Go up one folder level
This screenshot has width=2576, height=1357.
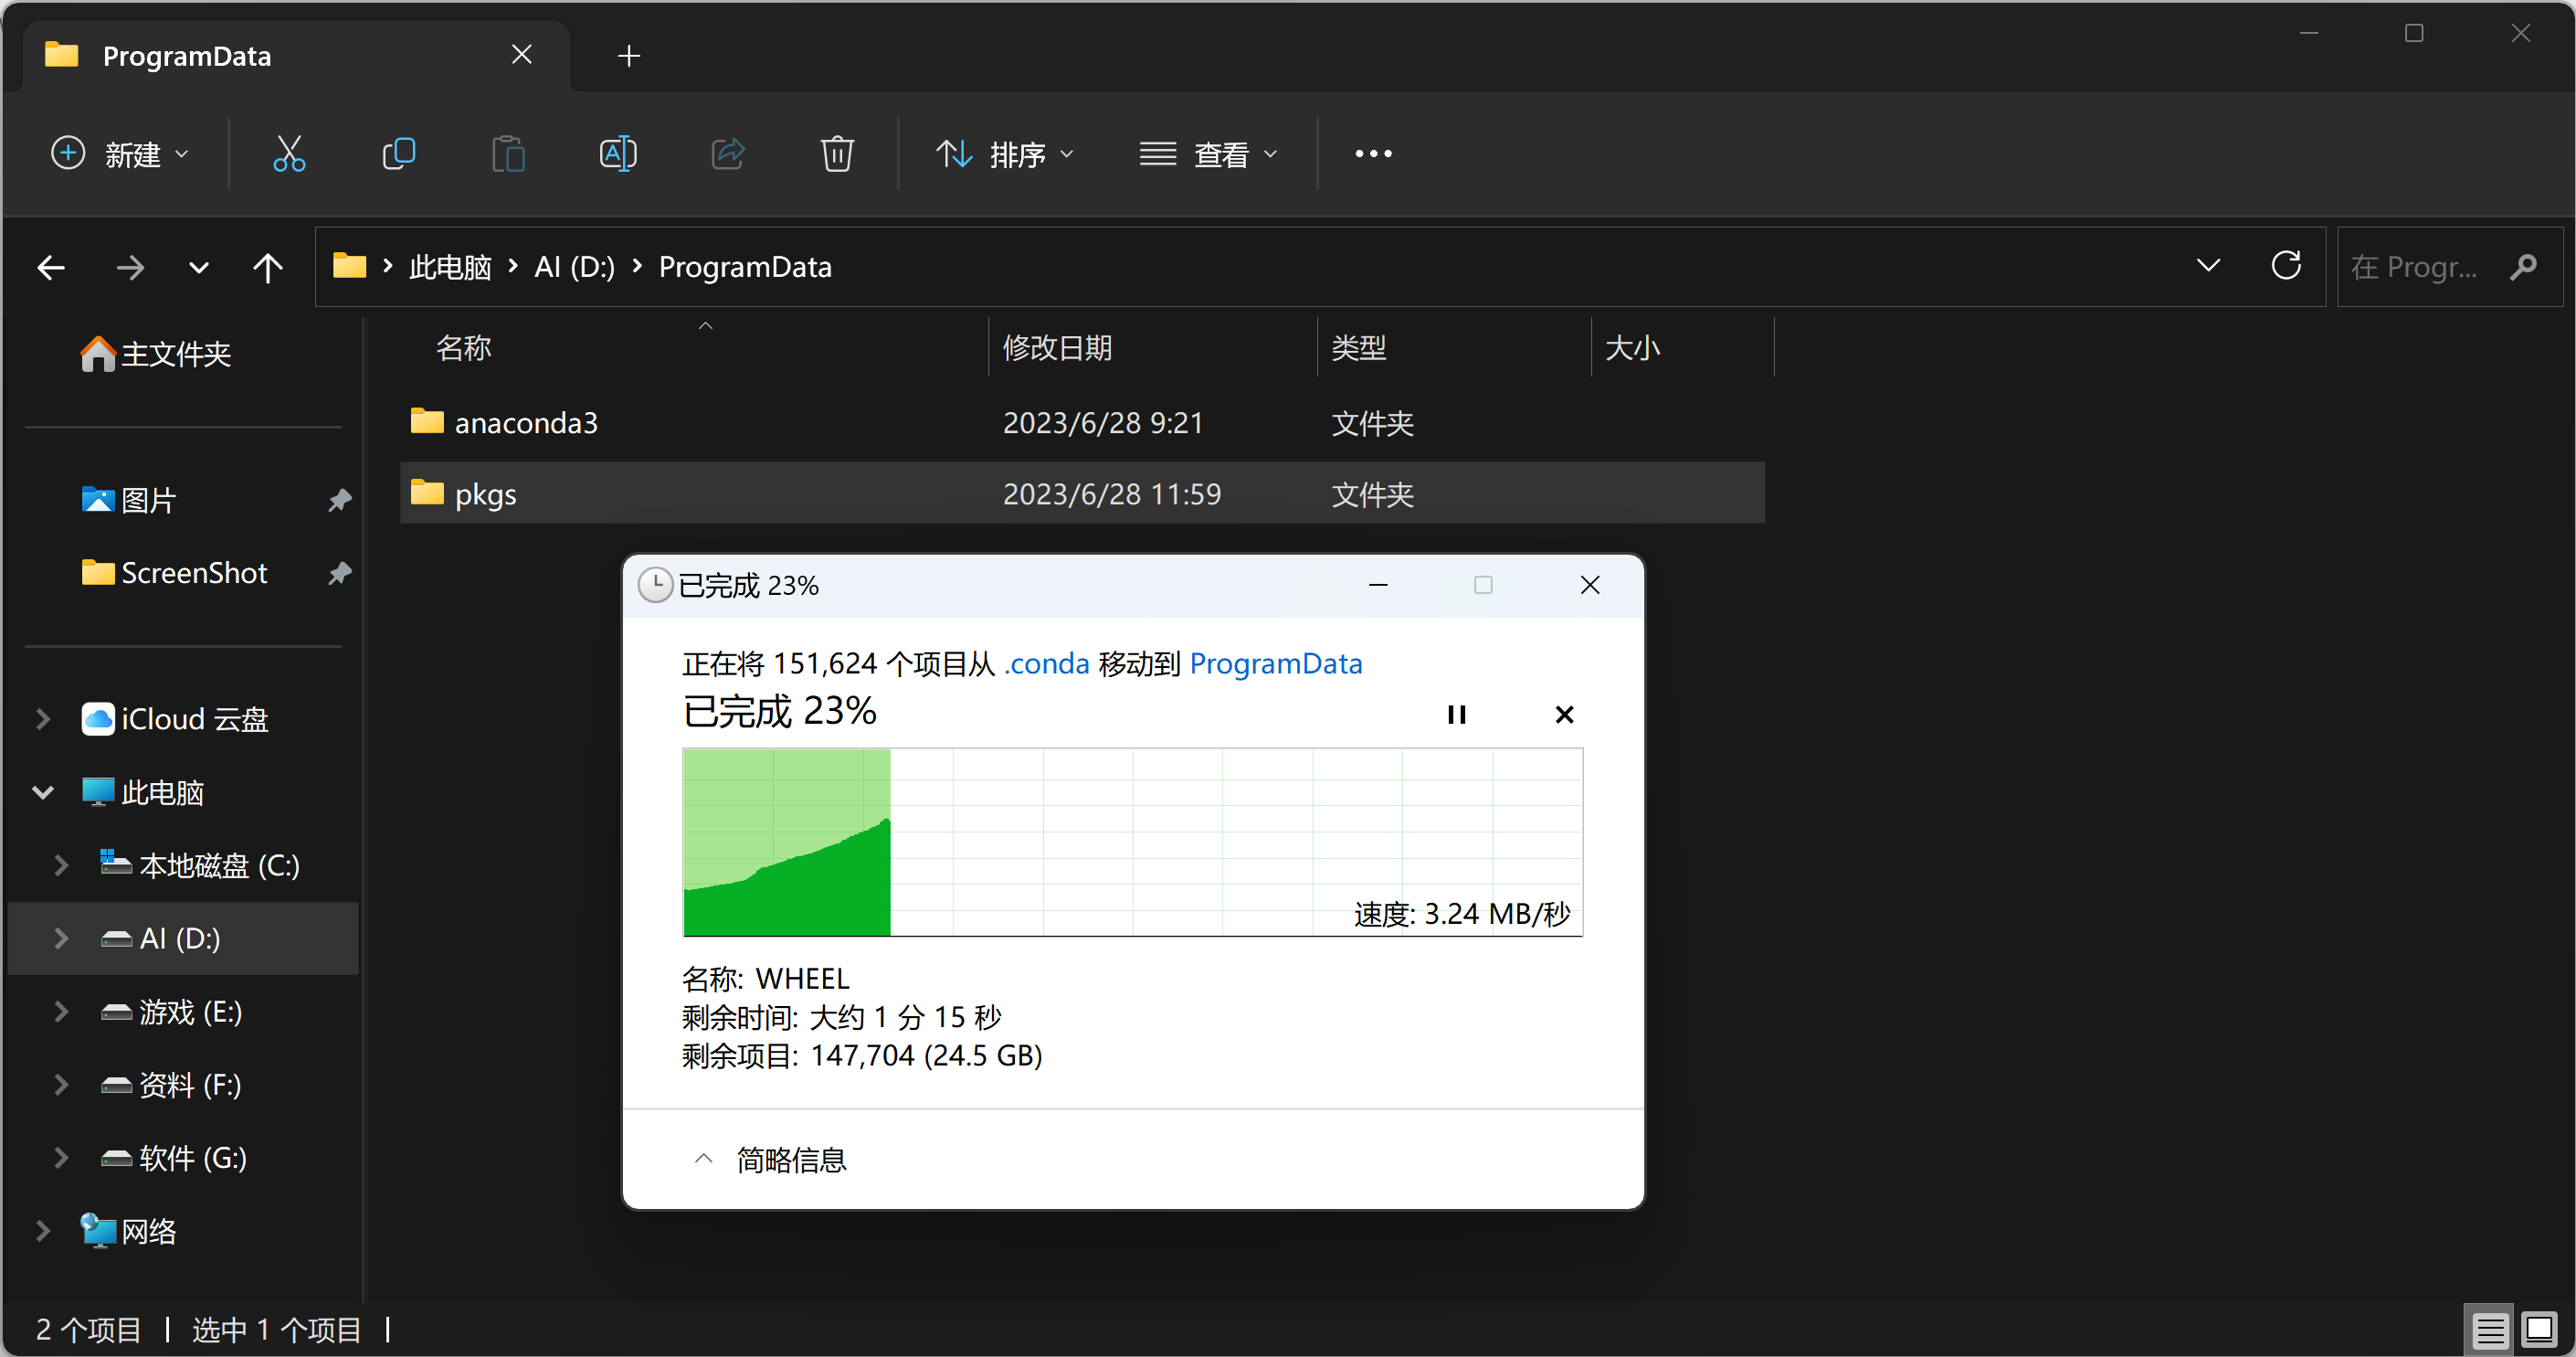(267, 267)
